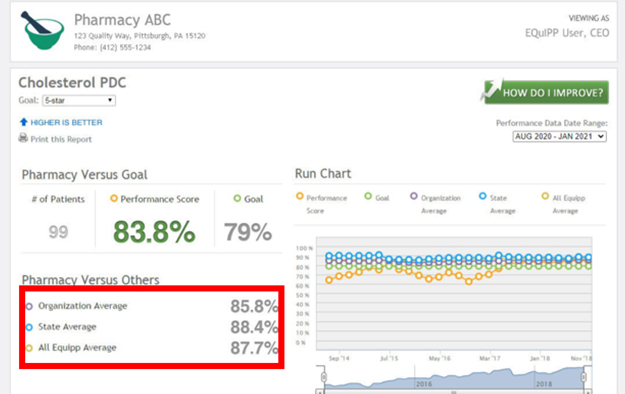The height and width of the screenshot is (394, 625).
Task: Open the Goal 5-star dropdown
Action: tap(79, 100)
